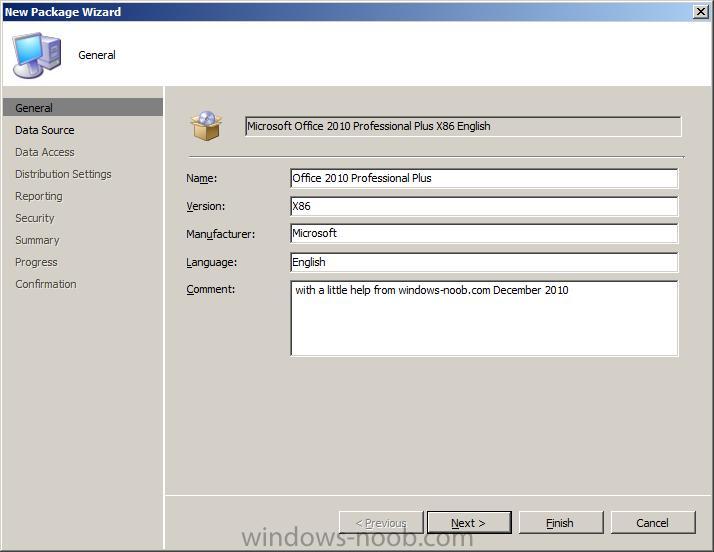
Task: Click the Confirmation step
Action: (46, 284)
